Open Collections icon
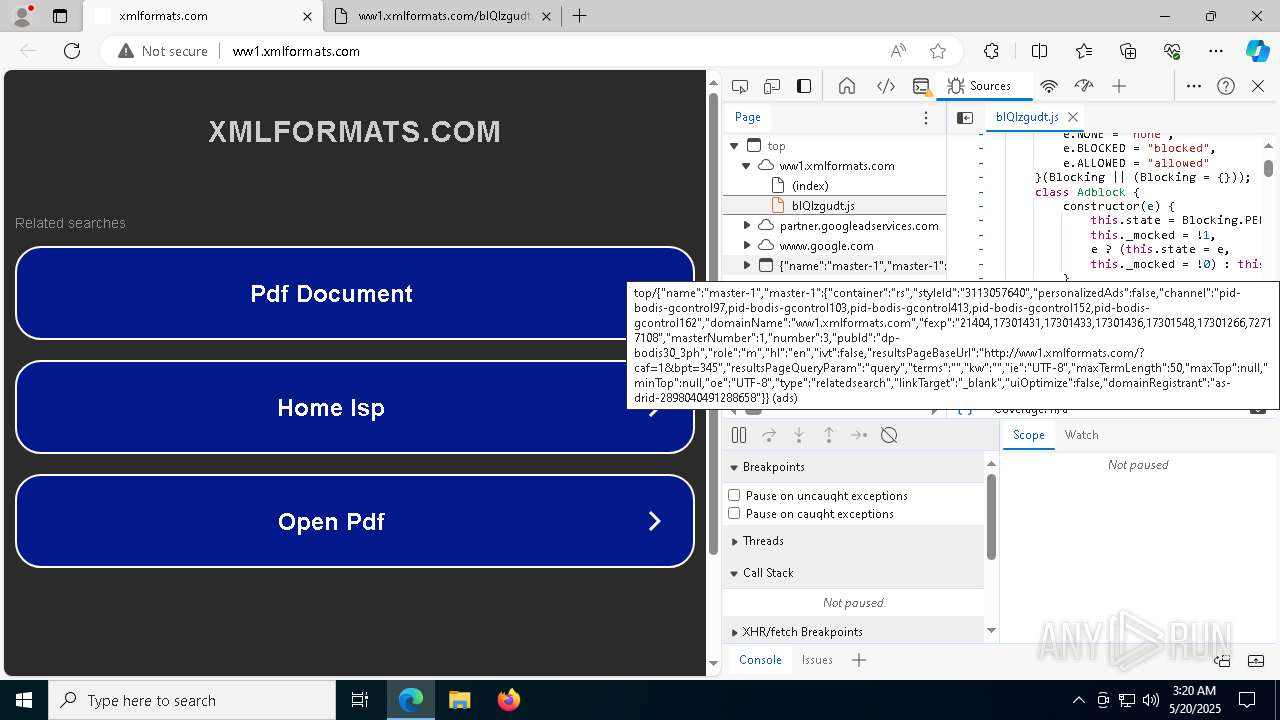This screenshot has height=720, width=1280. [1128, 51]
